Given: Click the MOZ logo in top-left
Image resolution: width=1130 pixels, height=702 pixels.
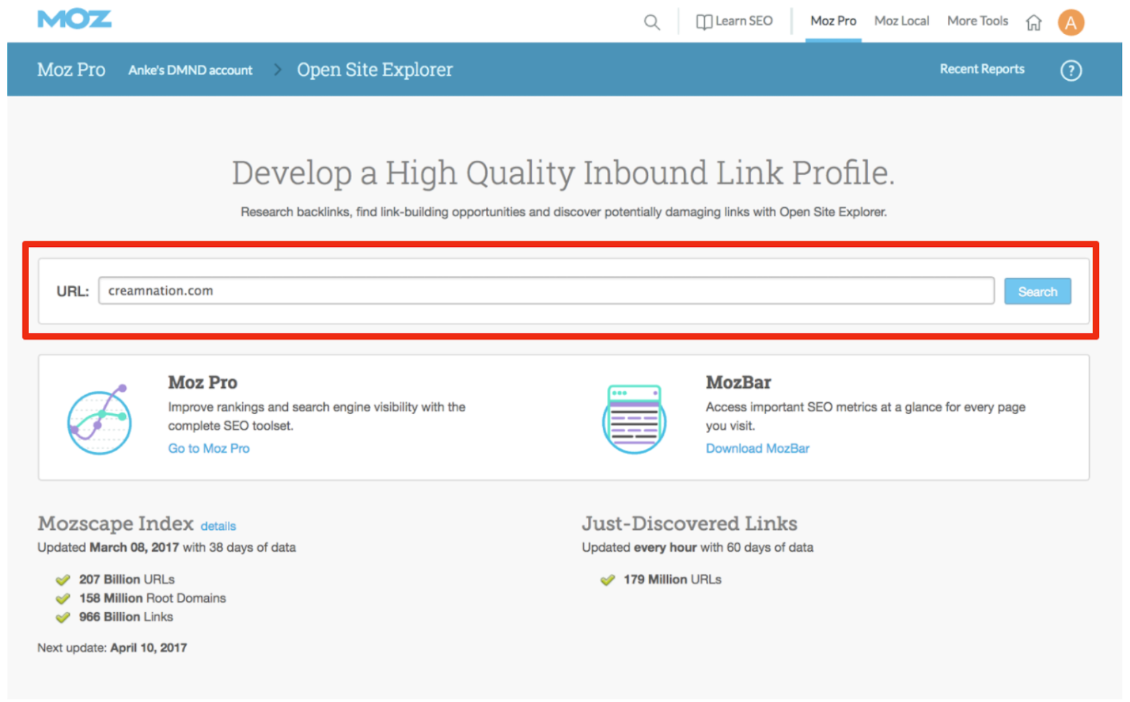Looking at the screenshot, I should [x=75, y=20].
